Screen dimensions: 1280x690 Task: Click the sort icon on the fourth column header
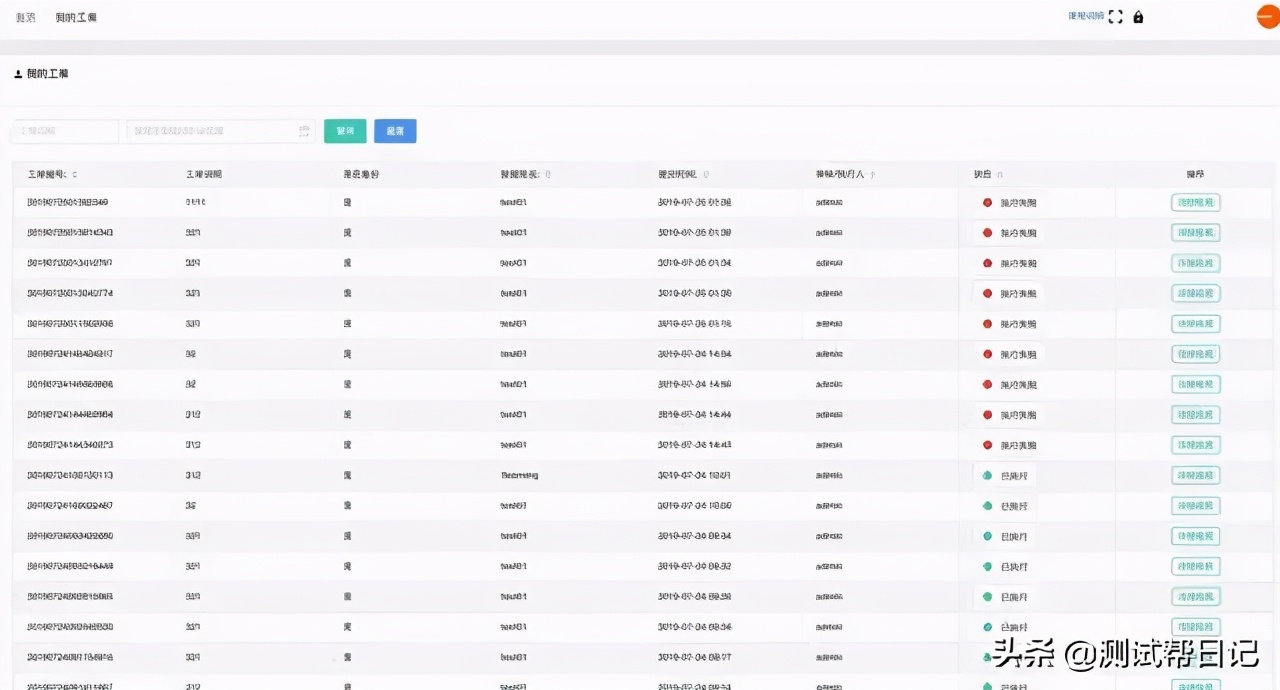[547, 175]
